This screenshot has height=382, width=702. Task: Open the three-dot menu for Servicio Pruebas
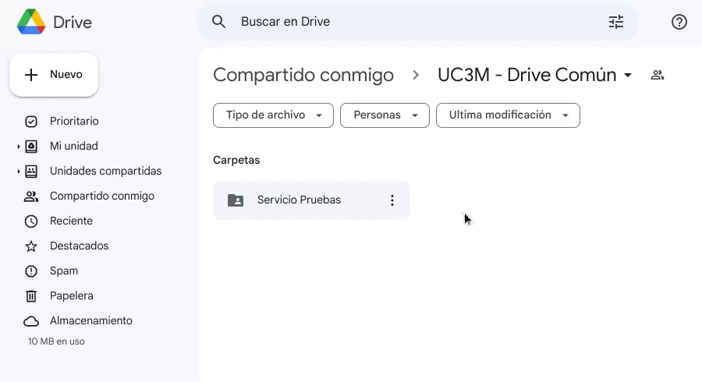(x=392, y=200)
